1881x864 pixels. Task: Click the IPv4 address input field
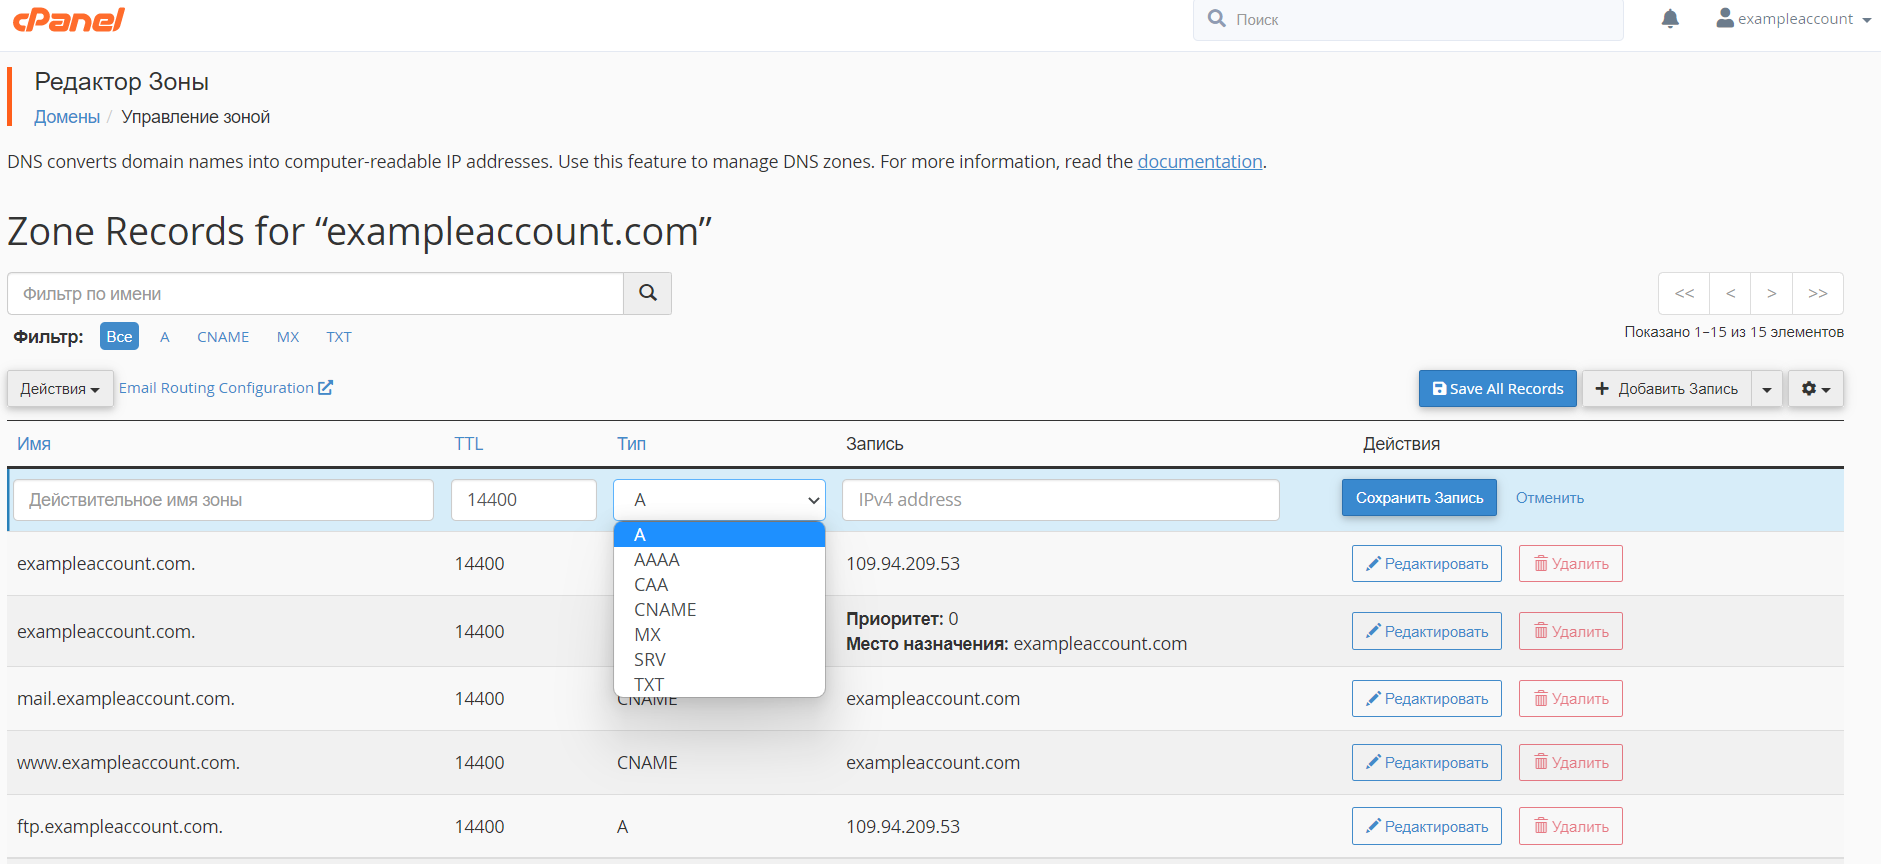[x=1060, y=500]
